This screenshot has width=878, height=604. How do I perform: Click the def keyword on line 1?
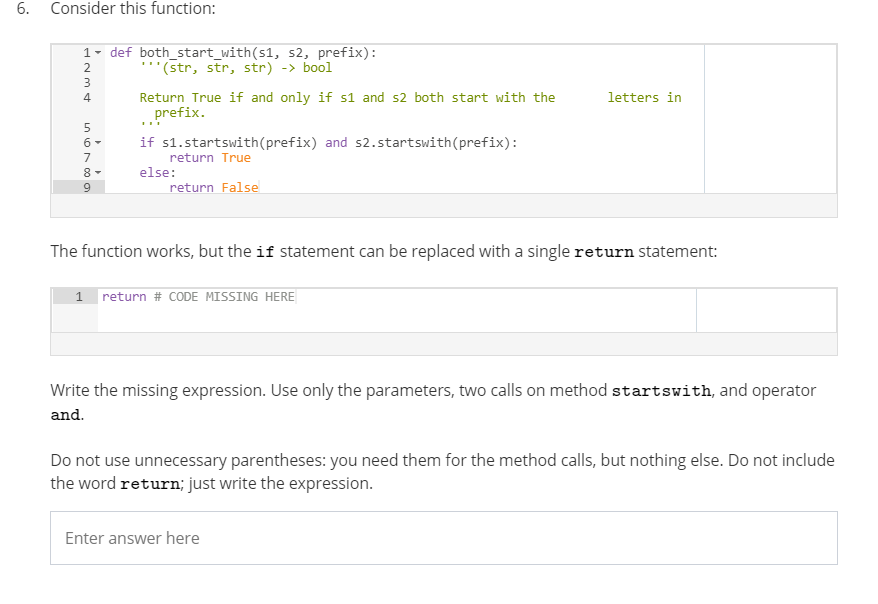(121, 52)
